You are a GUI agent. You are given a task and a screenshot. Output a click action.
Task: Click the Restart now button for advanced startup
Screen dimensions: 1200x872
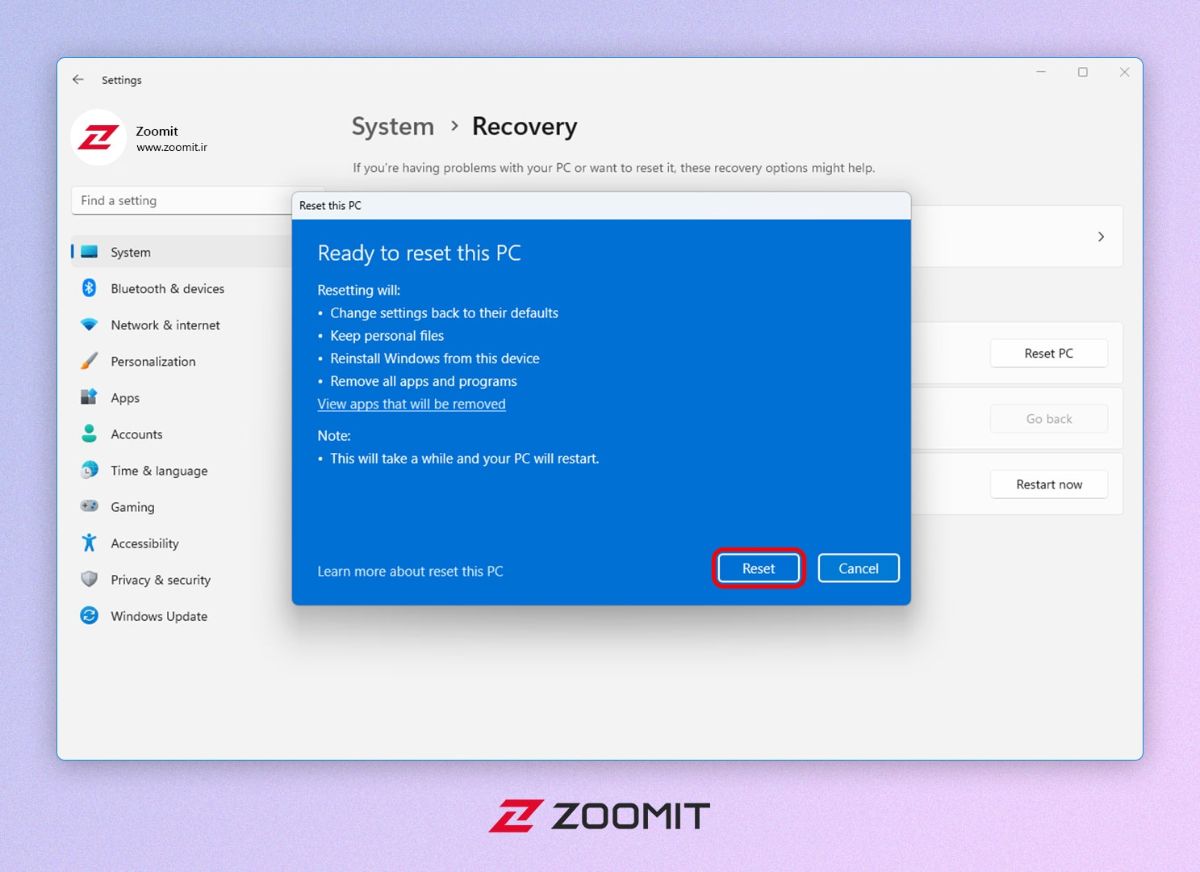click(1048, 484)
